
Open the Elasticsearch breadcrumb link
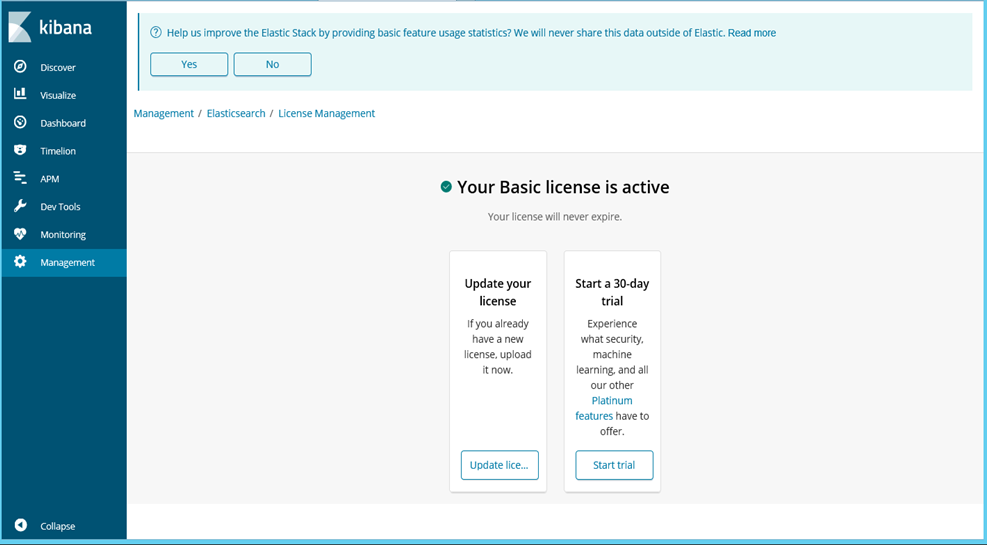236,113
